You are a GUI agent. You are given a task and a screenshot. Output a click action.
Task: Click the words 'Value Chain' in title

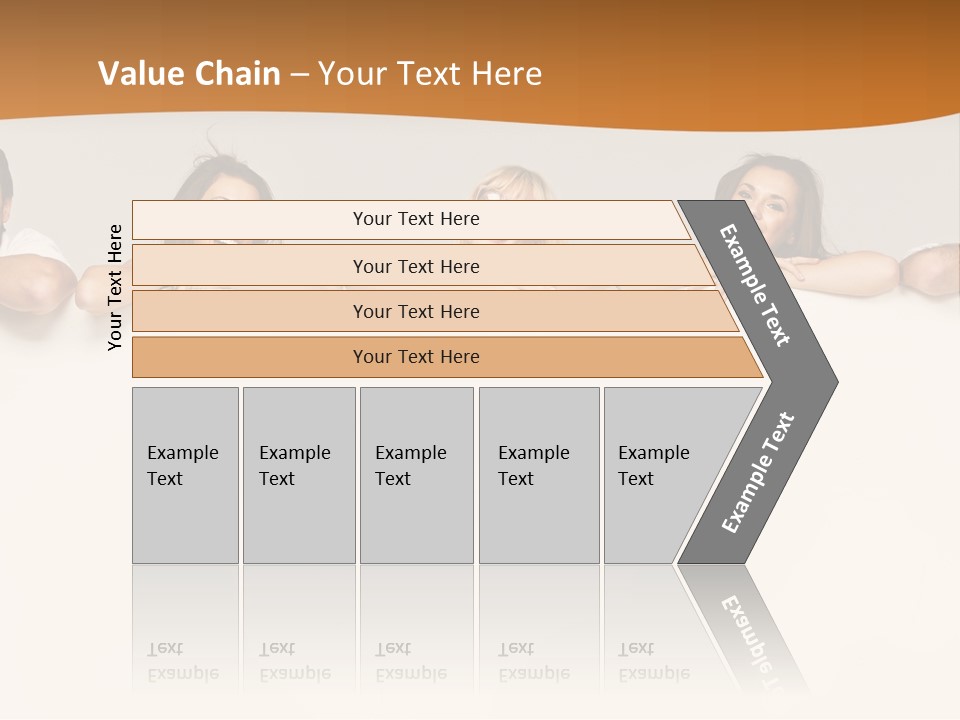tap(189, 73)
